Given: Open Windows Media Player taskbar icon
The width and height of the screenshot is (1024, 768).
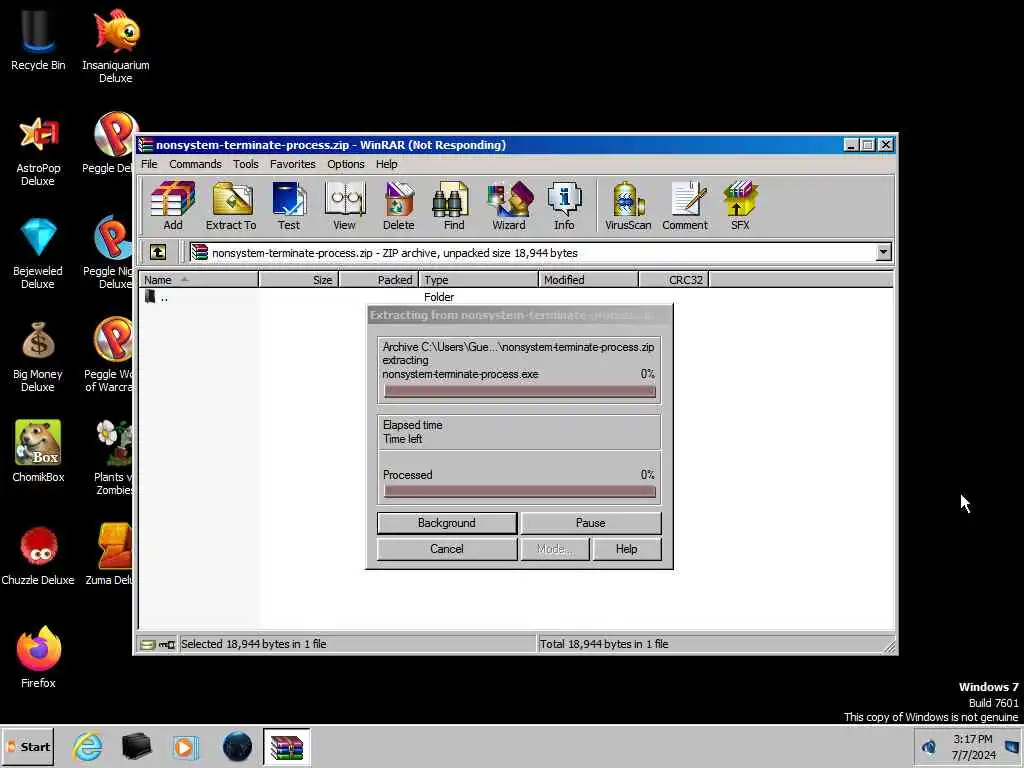Looking at the screenshot, I should 185,746.
